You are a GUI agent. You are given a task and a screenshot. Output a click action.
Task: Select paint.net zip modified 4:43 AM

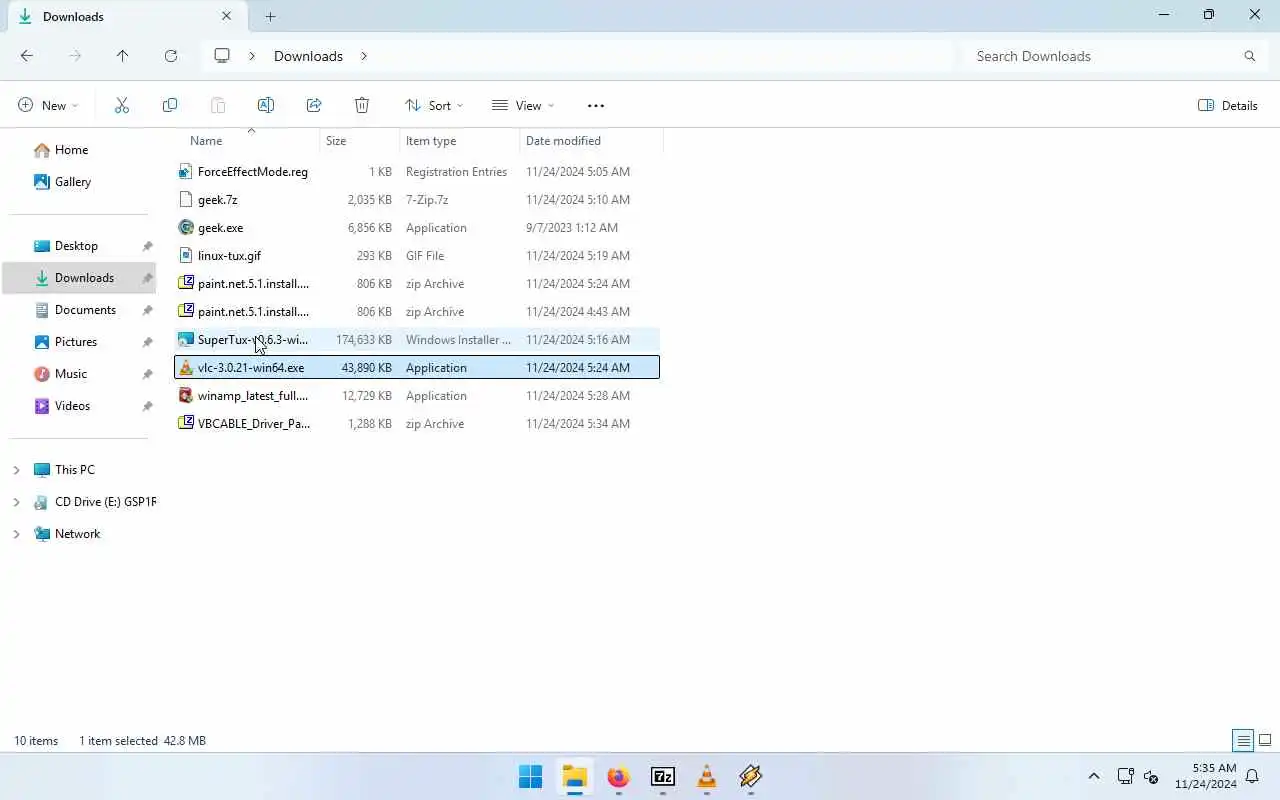[x=417, y=312]
